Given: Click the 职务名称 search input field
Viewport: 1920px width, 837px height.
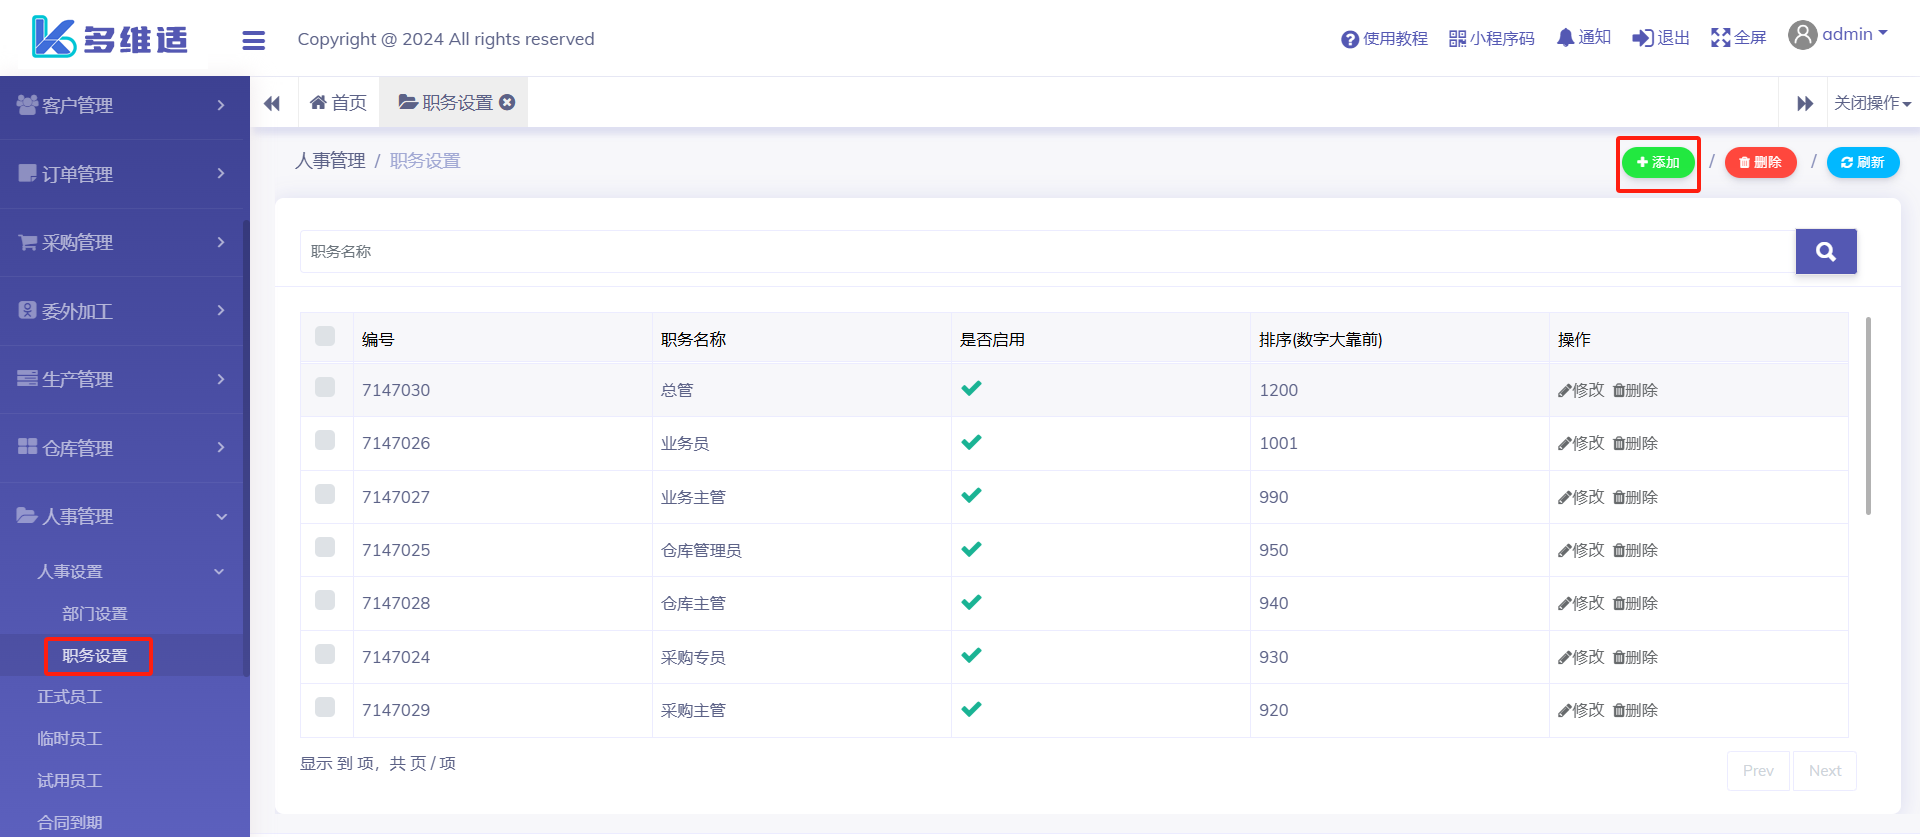Looking at the screenshot, I should tap(1047, 252).
